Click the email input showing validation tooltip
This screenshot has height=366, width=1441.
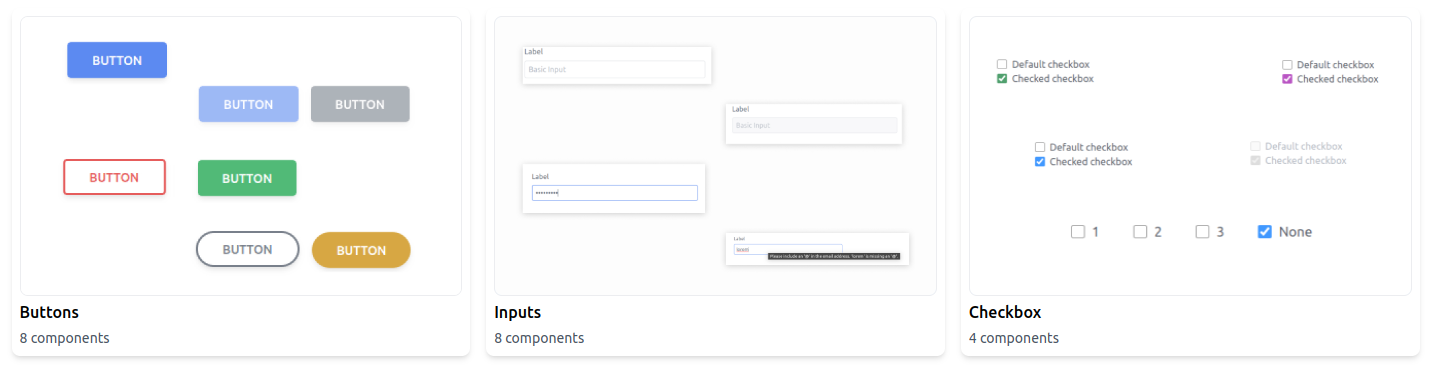[x=788, y=249]
